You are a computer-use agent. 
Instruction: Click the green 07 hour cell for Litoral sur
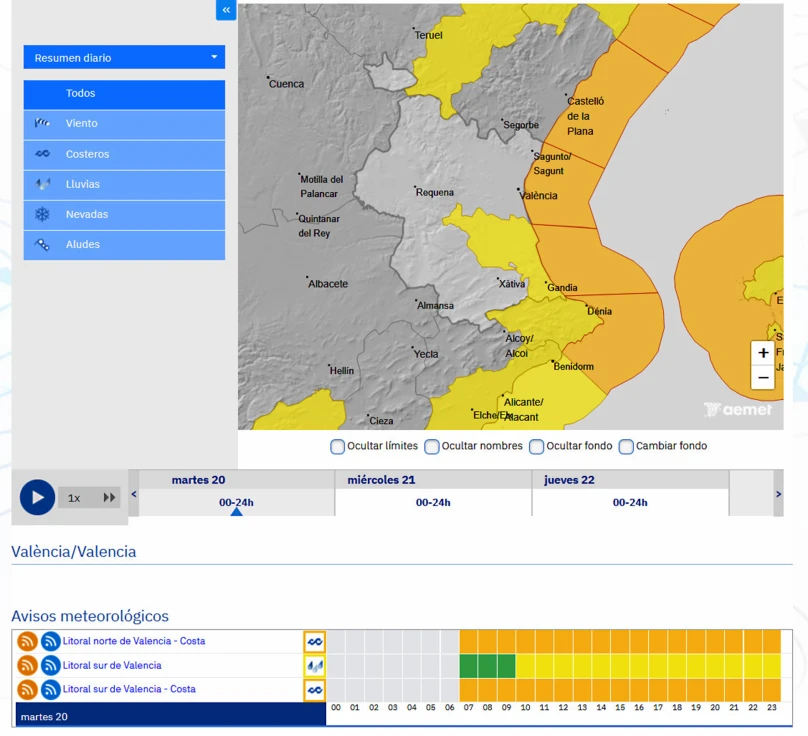tap(469, 666)
